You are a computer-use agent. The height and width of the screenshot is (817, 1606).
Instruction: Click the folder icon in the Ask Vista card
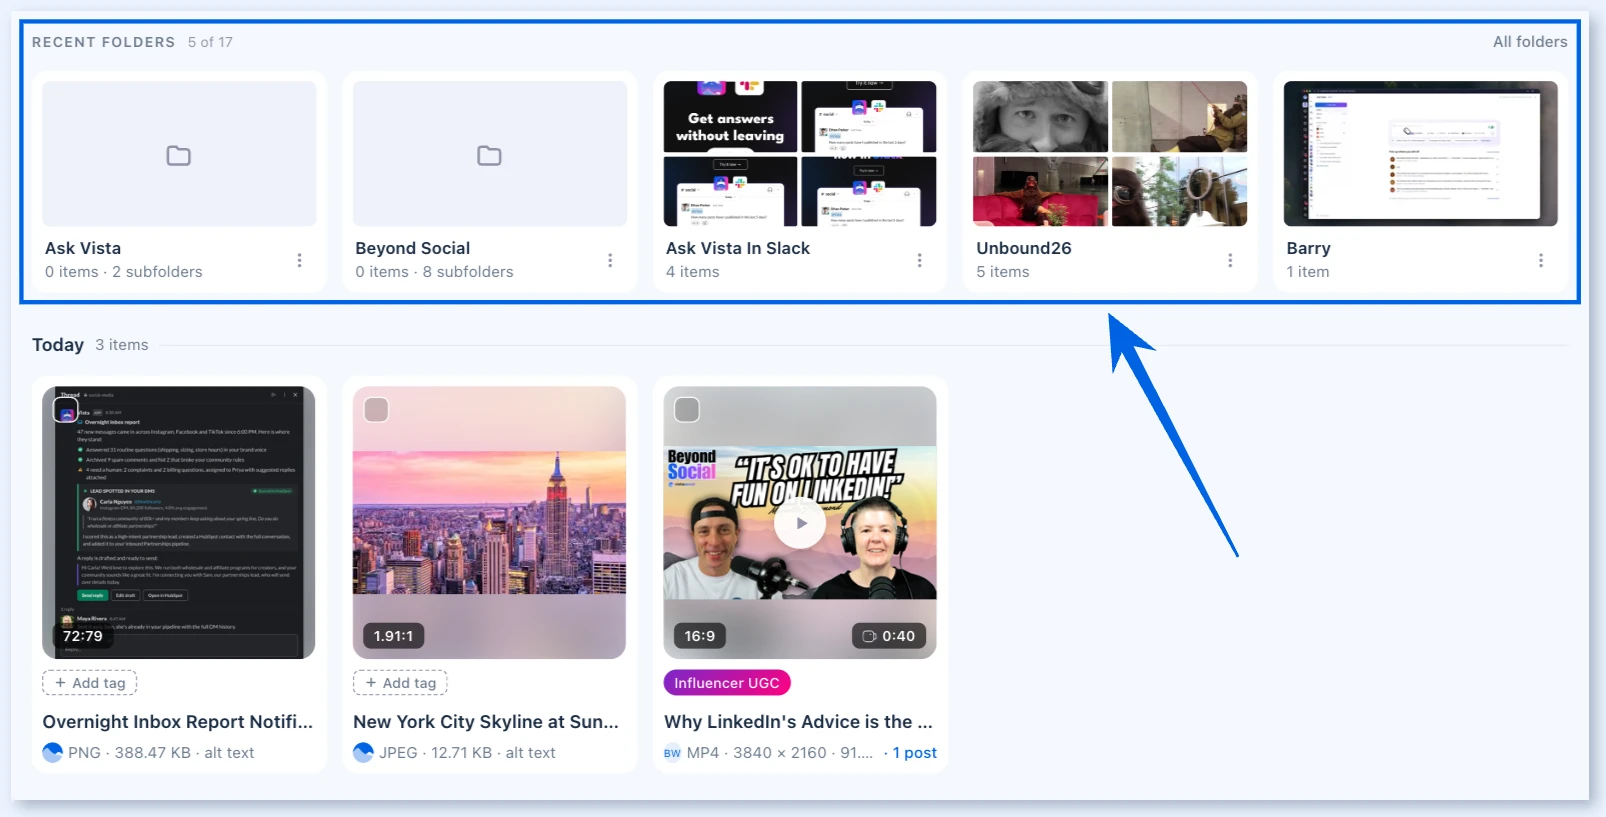point(179,155)
